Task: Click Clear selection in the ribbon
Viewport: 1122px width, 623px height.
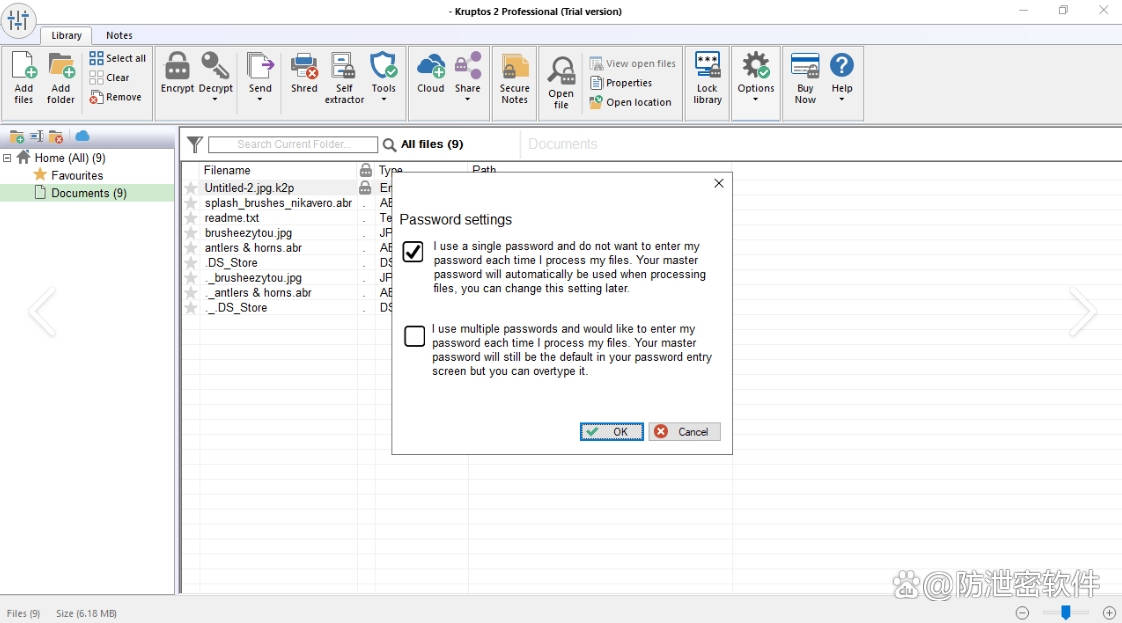Action: pos(109,77)
